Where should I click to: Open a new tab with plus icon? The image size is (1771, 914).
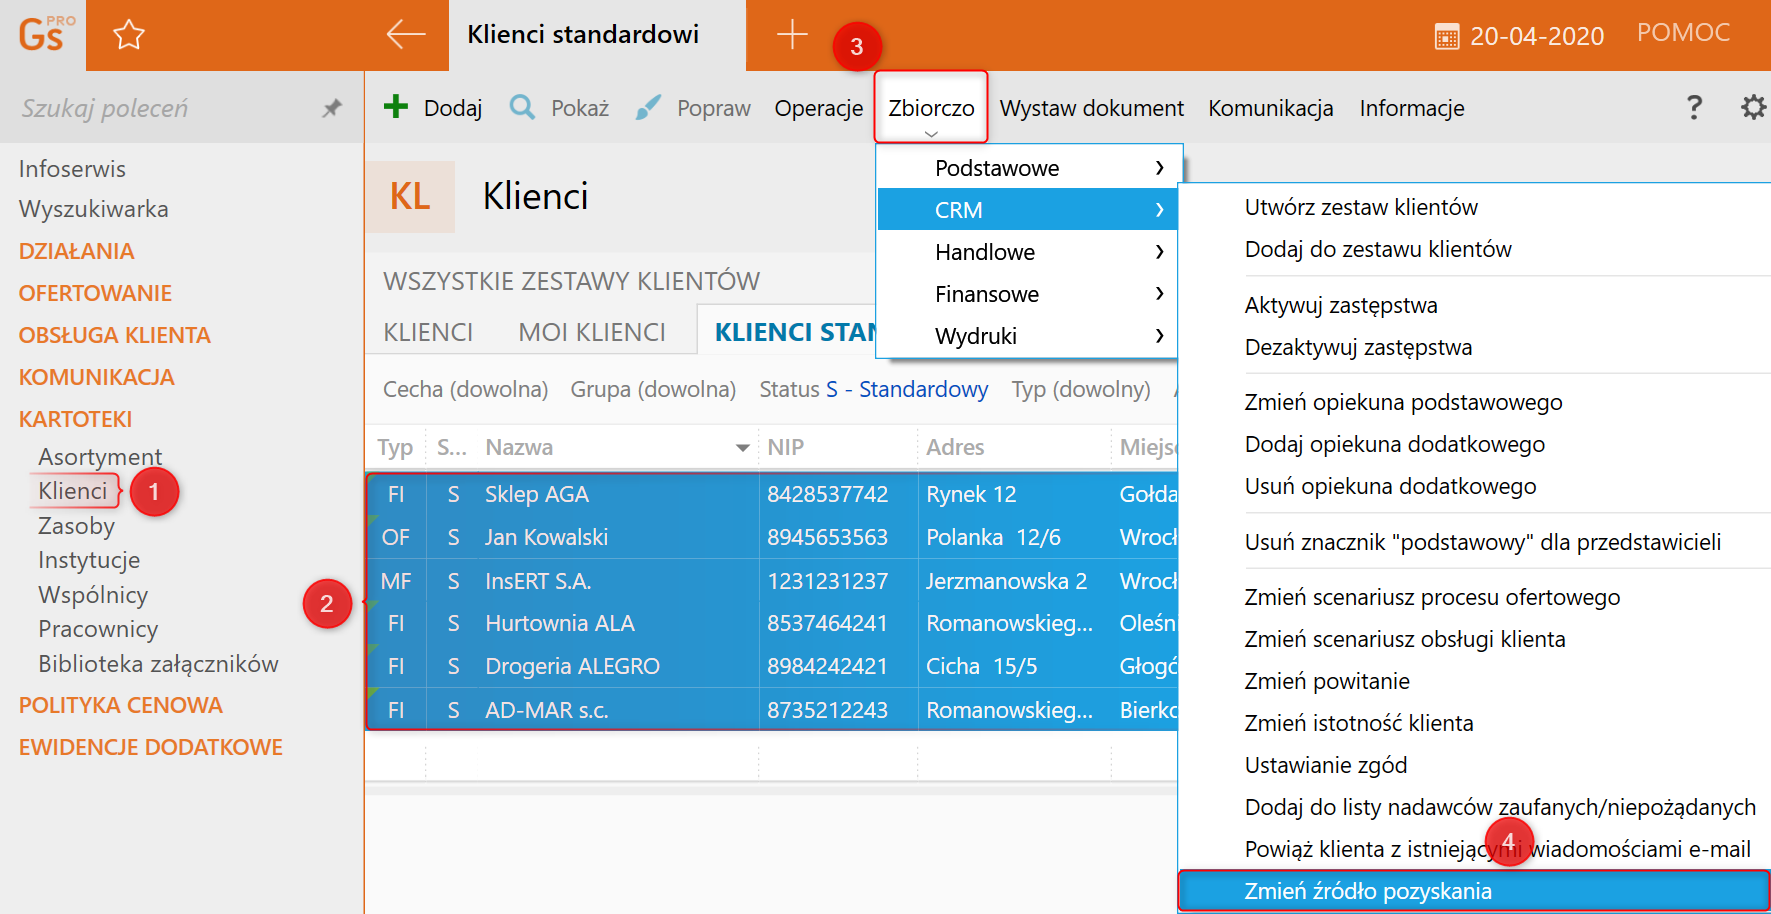tap(792, 35)
